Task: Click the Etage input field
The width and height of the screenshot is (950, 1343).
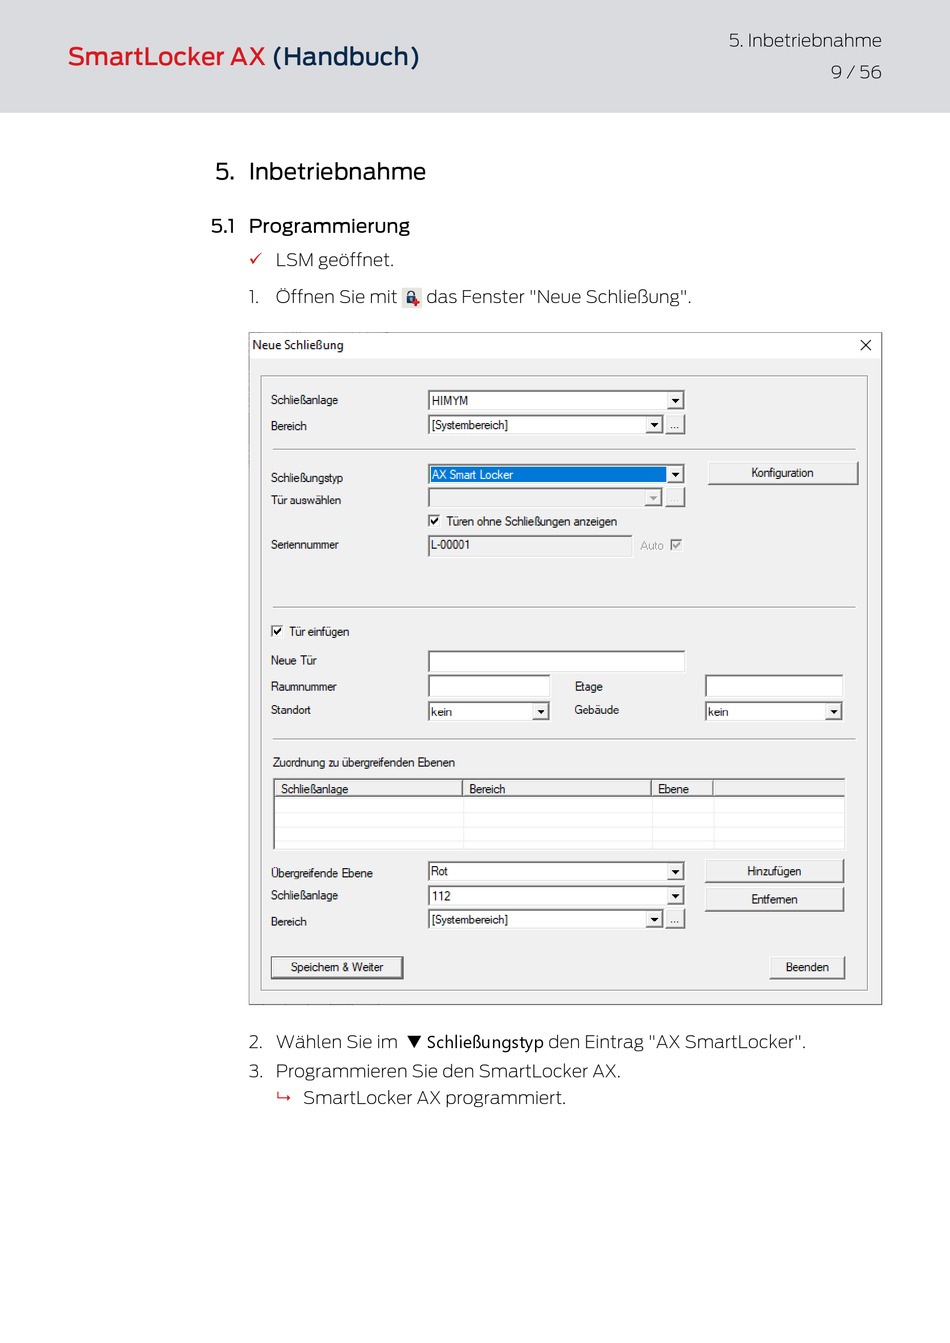Action: pos(774,686)
